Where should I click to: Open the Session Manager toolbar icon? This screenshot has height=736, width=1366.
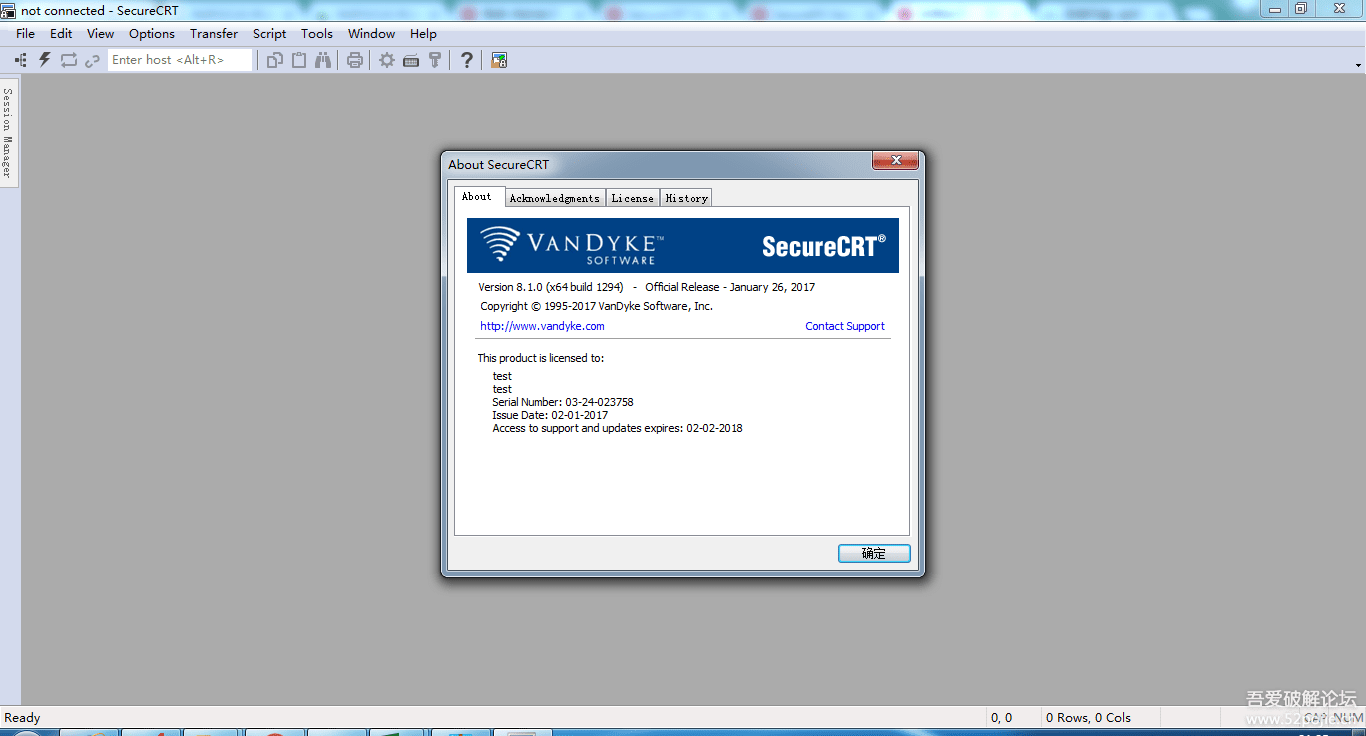coord(21,60)
